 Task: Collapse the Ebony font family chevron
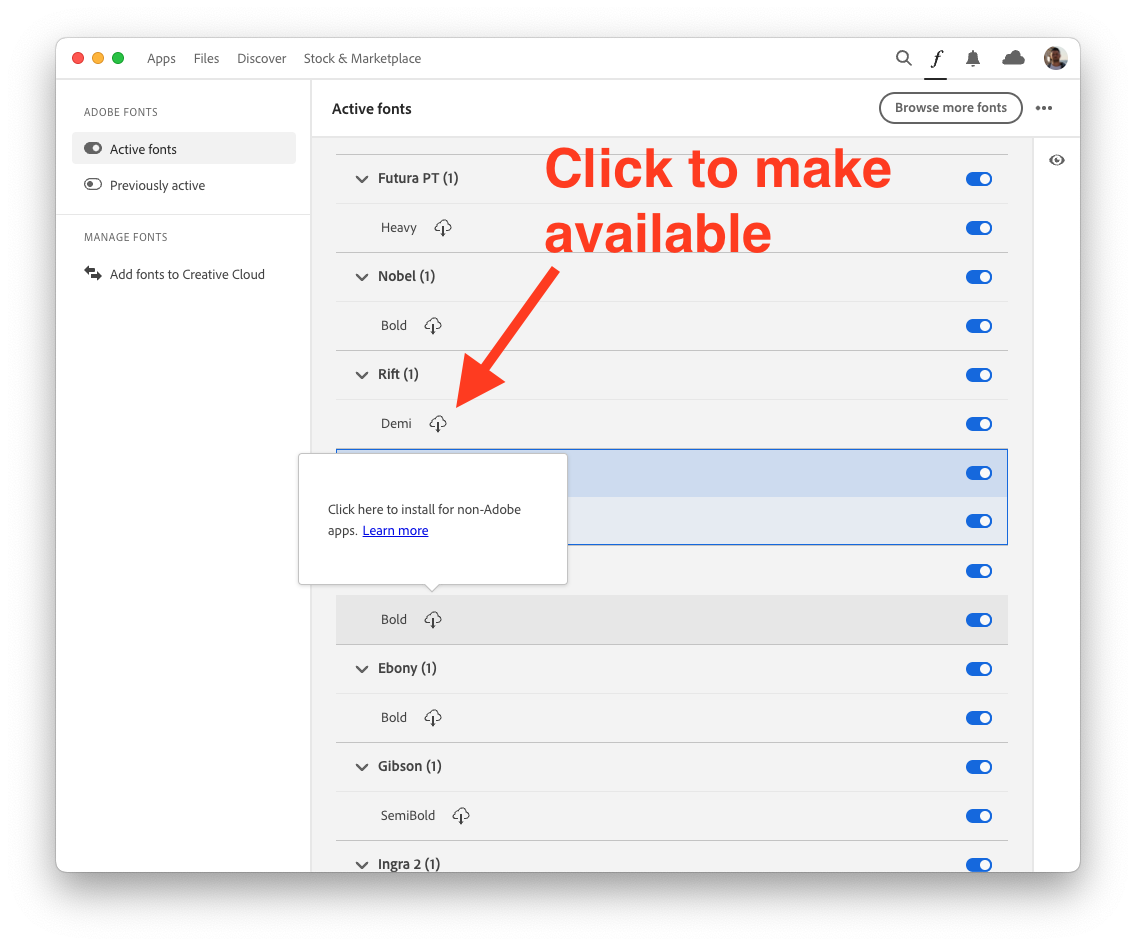pos(362,669)
